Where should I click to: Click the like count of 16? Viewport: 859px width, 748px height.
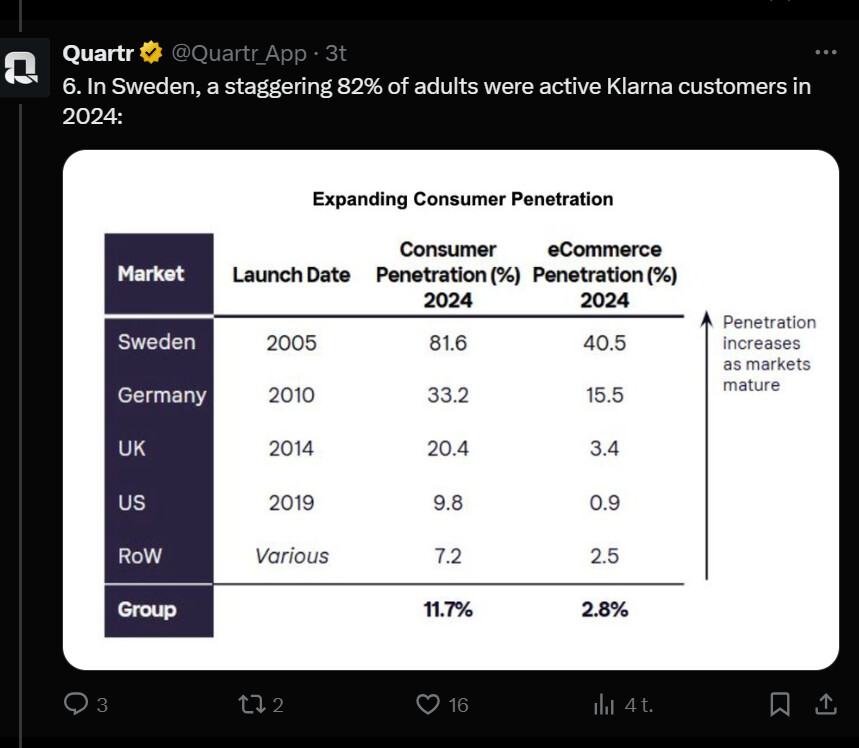coord(458,705)
